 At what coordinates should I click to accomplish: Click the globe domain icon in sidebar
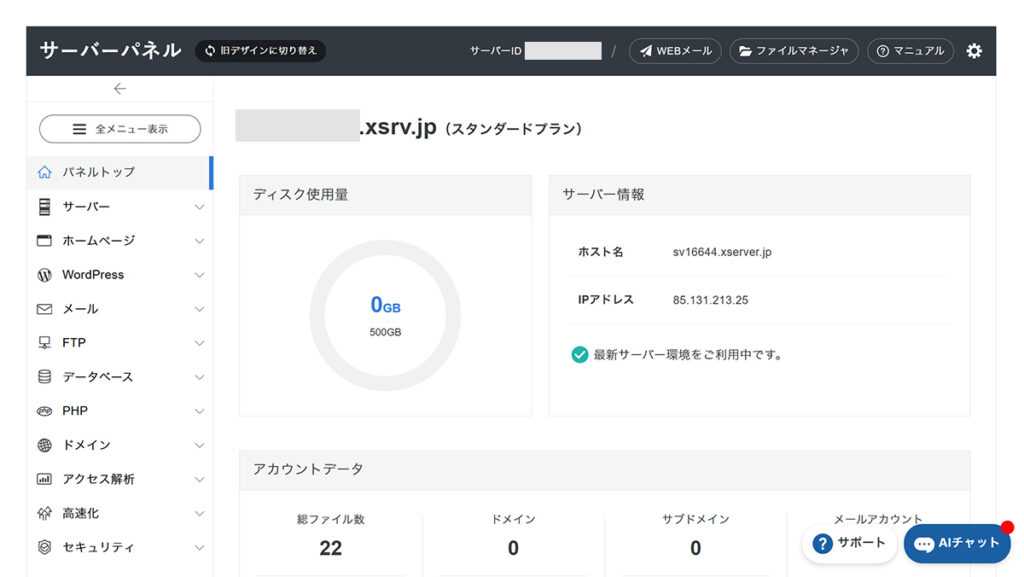coord(44,445)
